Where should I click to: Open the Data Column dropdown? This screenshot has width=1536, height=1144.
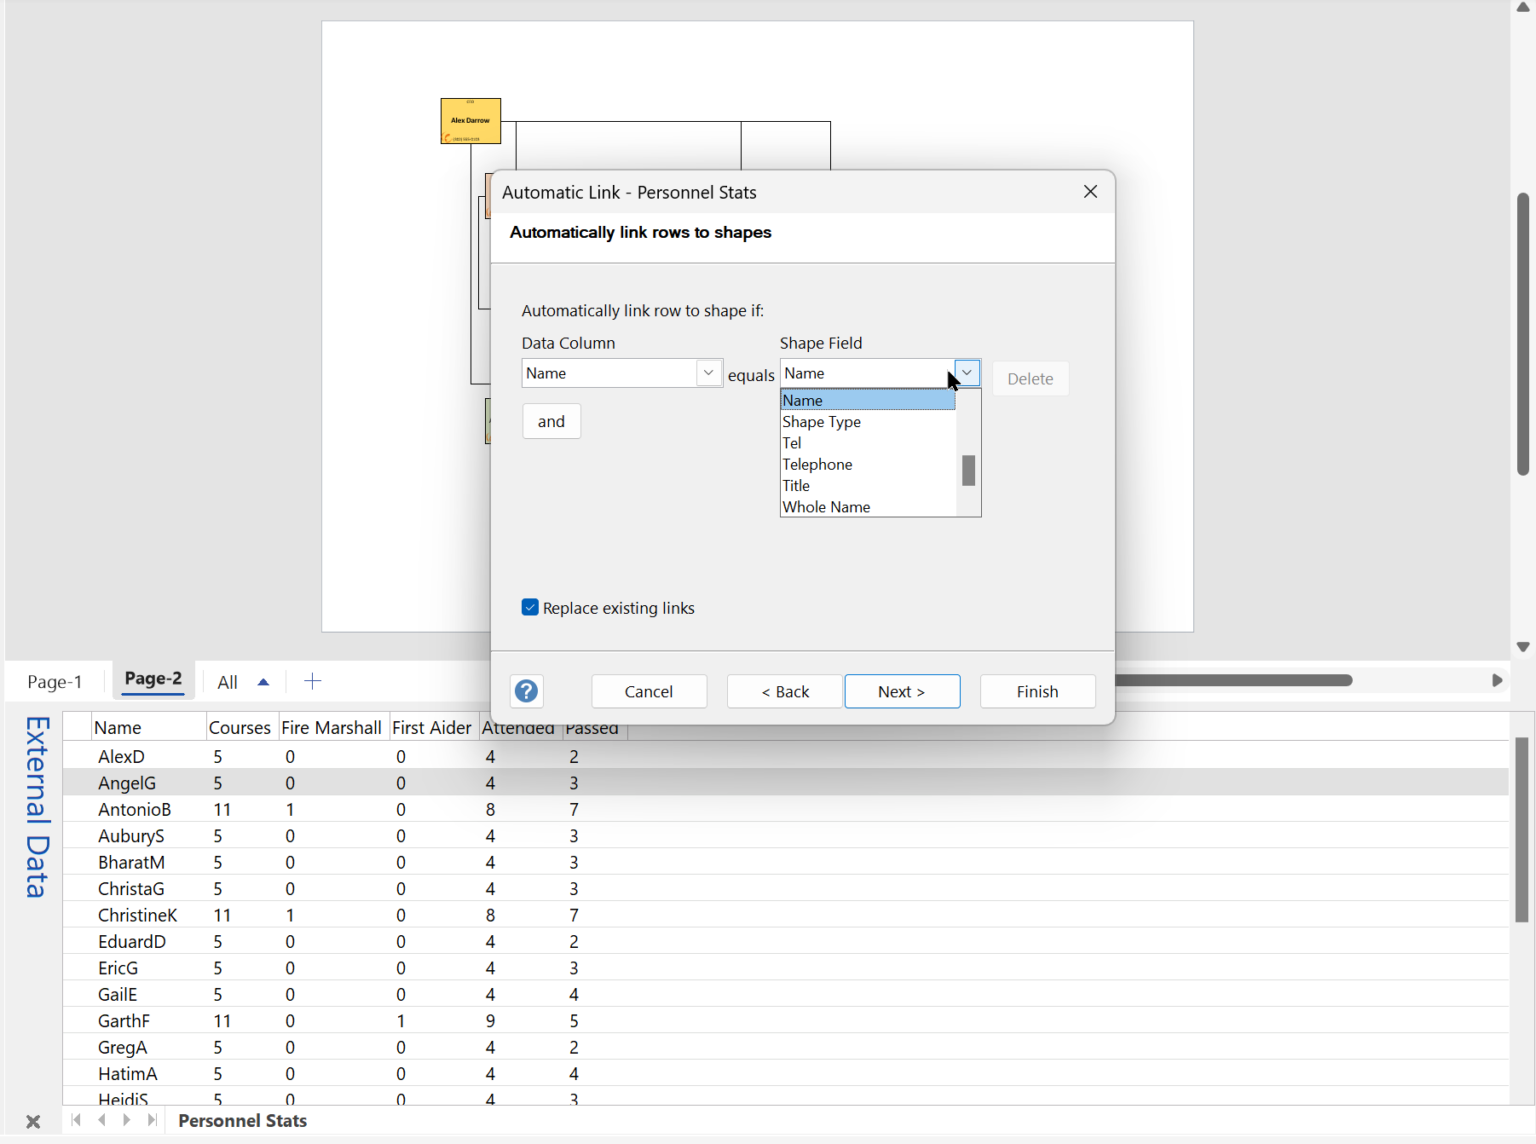point(708,372)
